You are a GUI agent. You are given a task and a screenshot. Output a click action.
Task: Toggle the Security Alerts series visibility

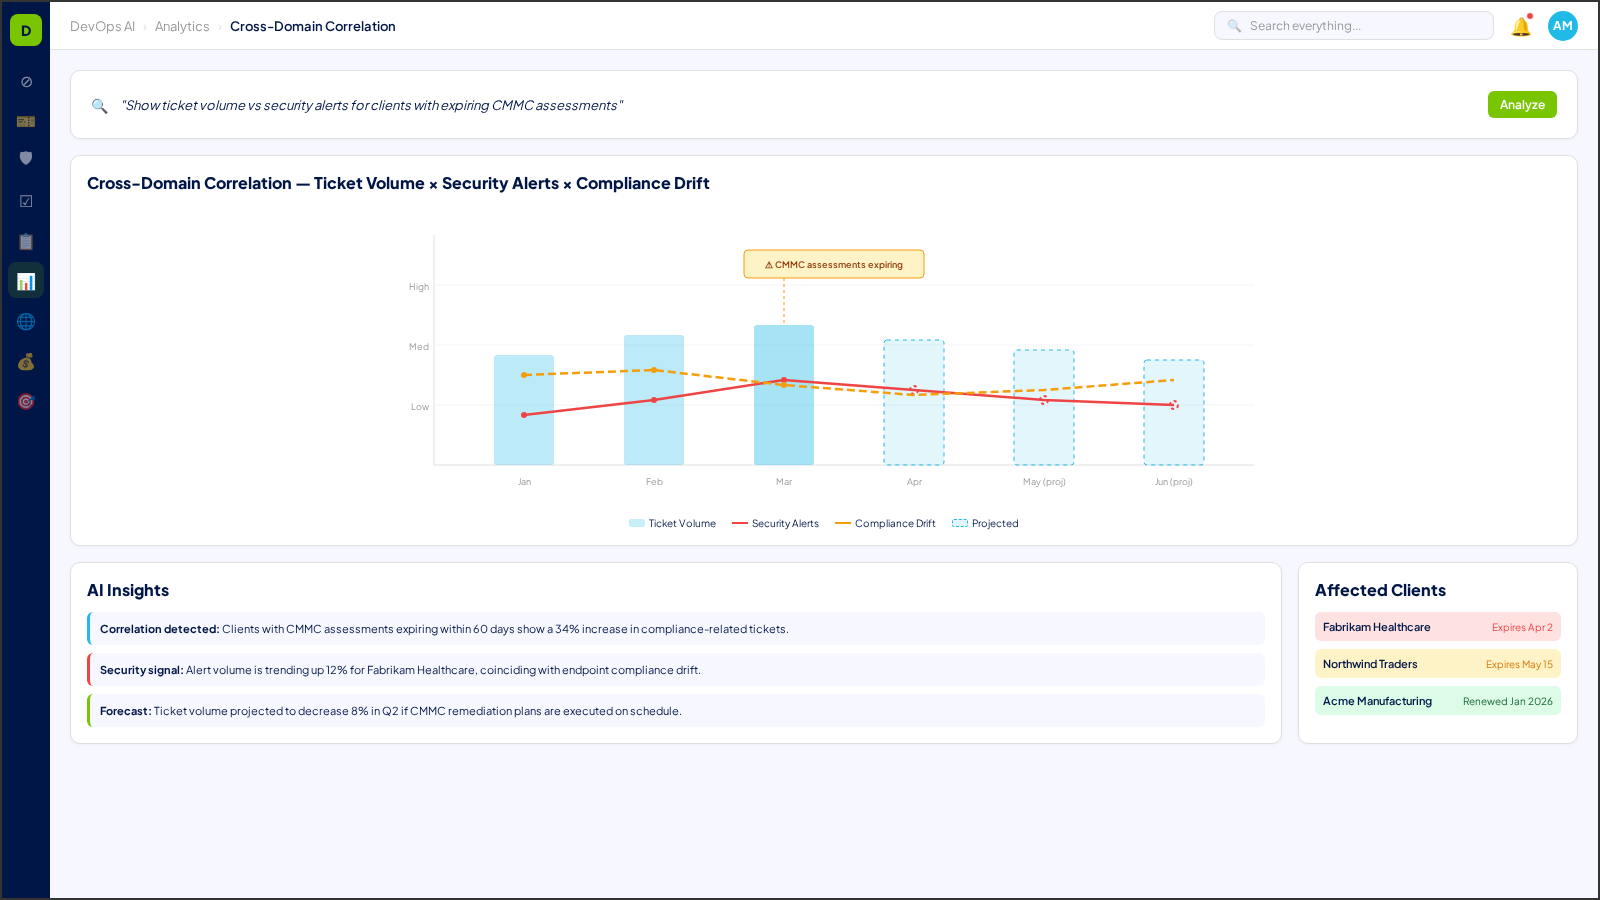pyautogui.click(x=776, y=523)
